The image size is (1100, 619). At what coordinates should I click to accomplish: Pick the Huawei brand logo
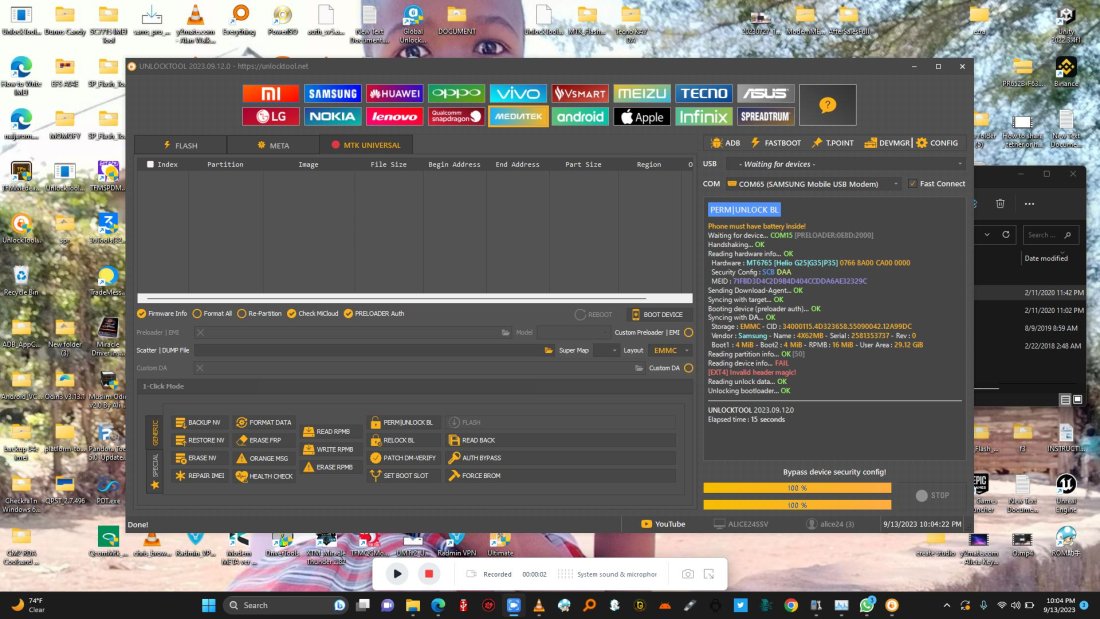pos(394,93)
